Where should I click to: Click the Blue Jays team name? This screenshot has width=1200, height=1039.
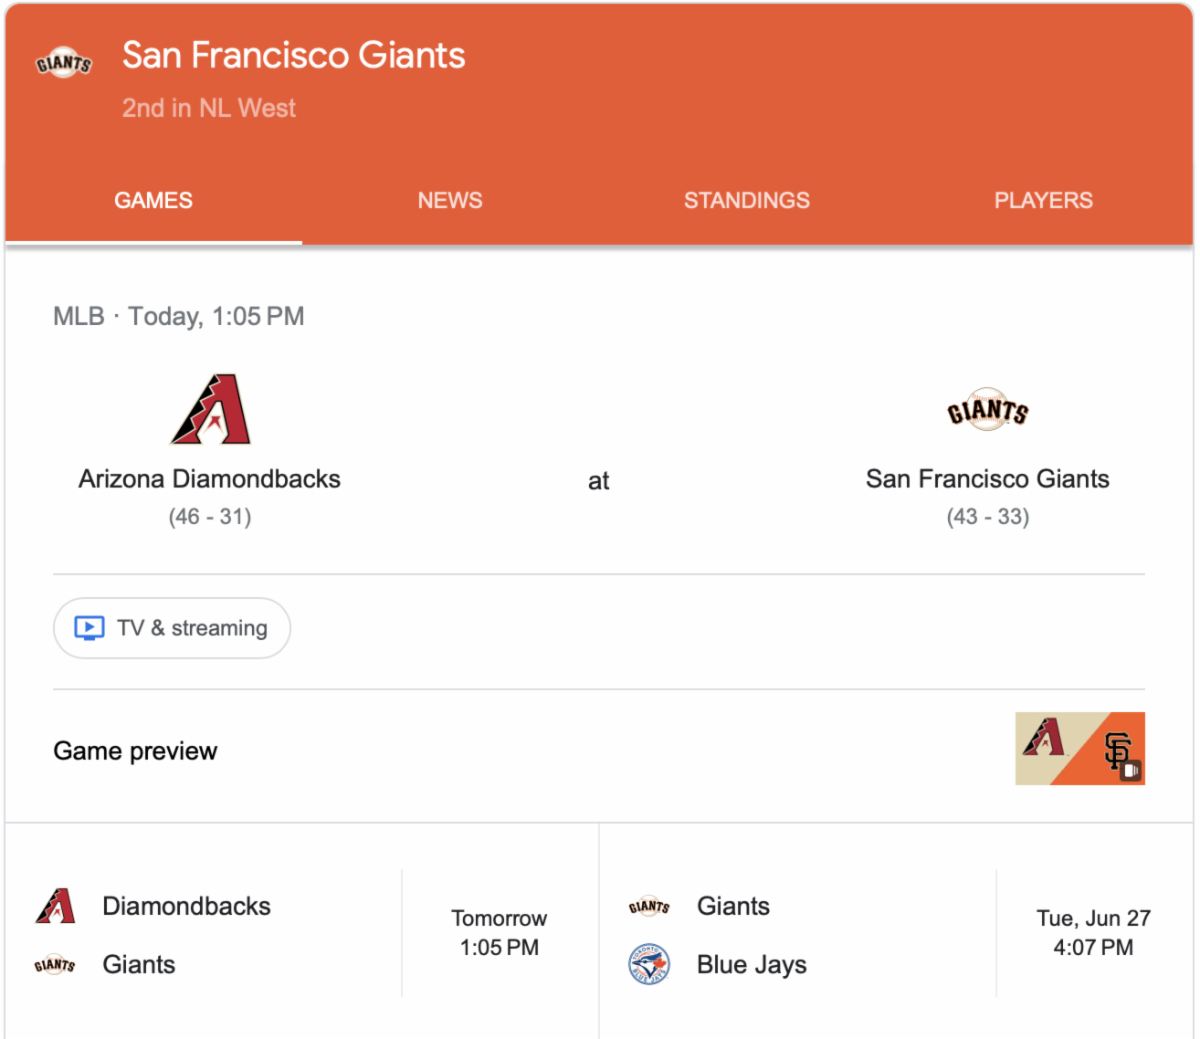point(751,965)
